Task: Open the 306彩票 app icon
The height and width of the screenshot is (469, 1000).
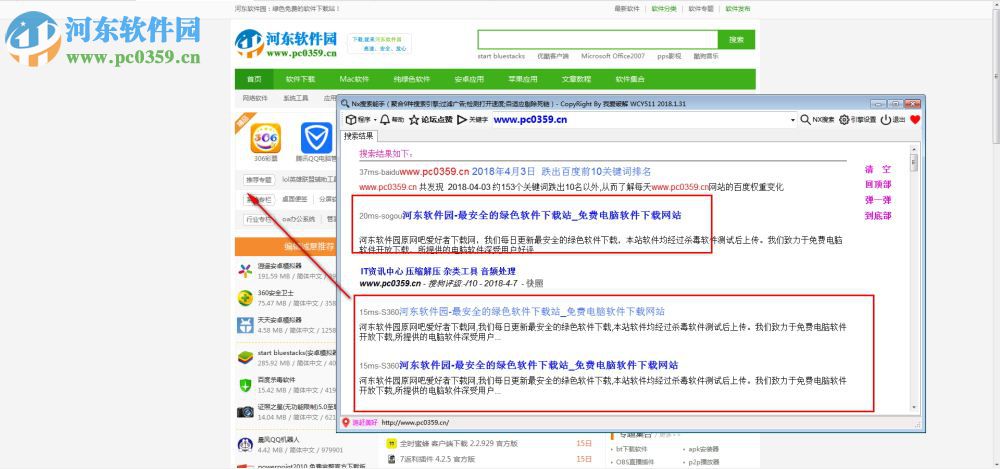Action: [x=266, y=138]
